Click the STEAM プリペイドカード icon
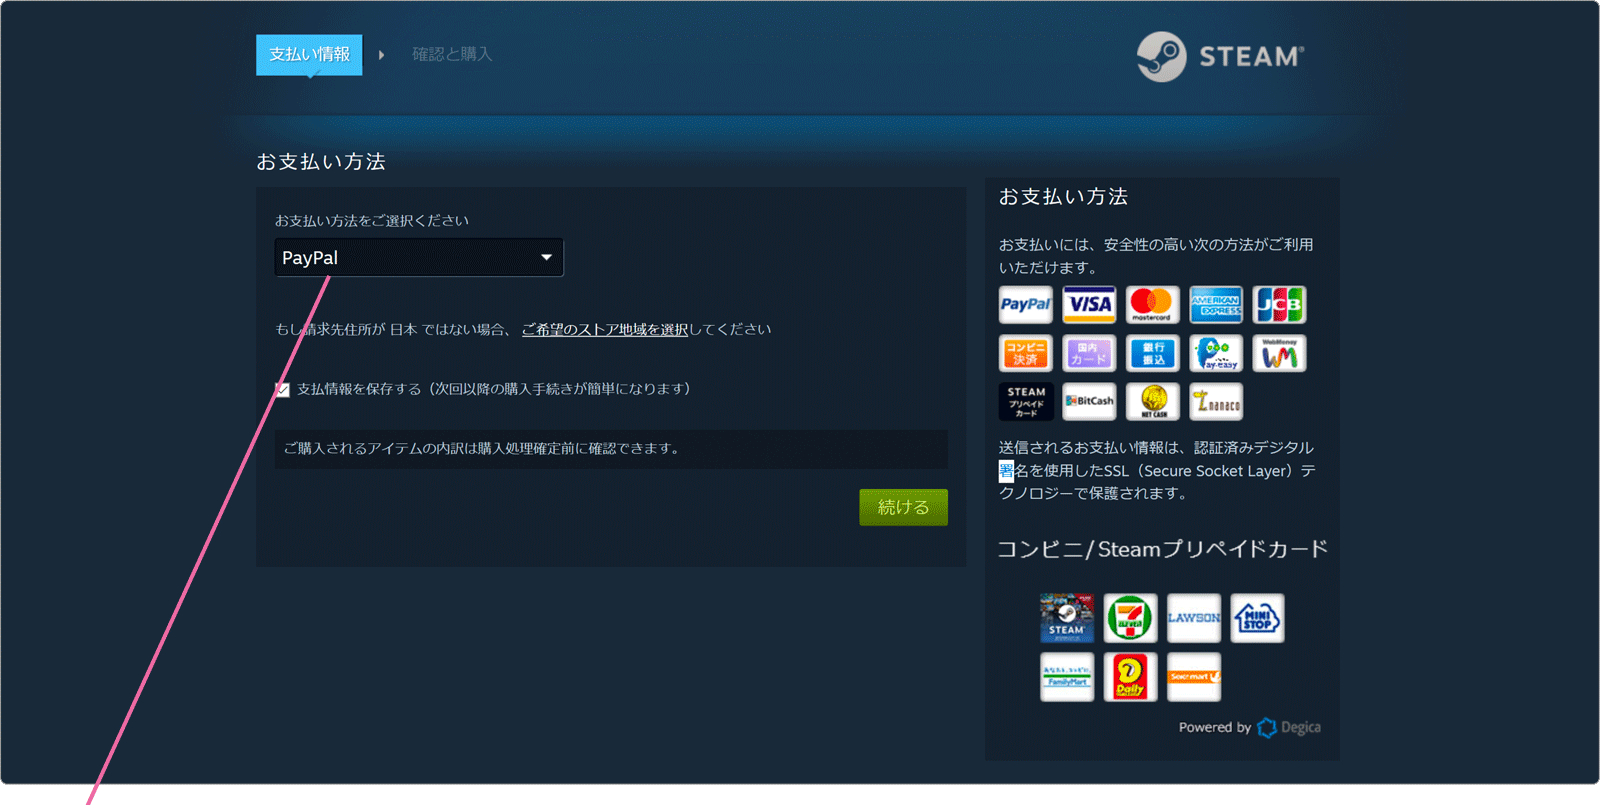The image size is (1600, 805). (x=1025, y=401)
